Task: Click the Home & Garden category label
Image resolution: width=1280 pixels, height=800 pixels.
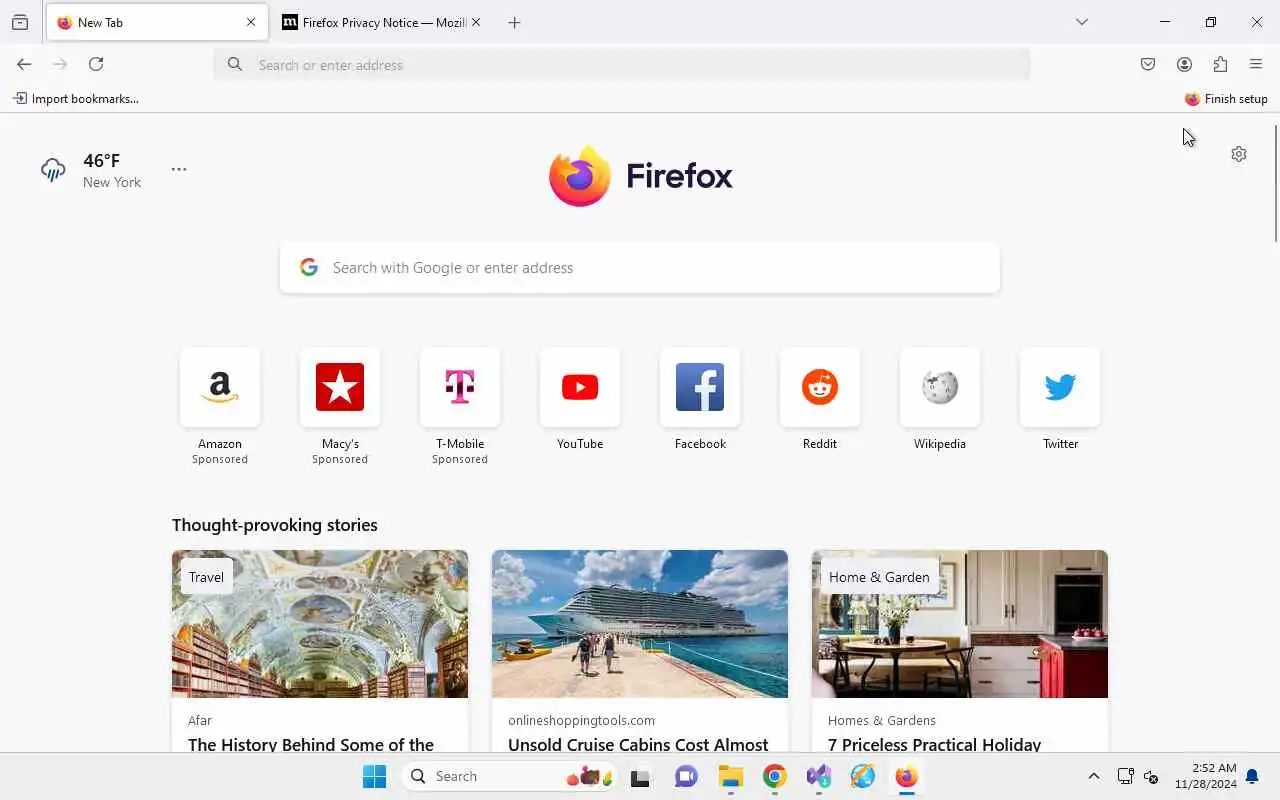Action: click(x=879, y=577)
